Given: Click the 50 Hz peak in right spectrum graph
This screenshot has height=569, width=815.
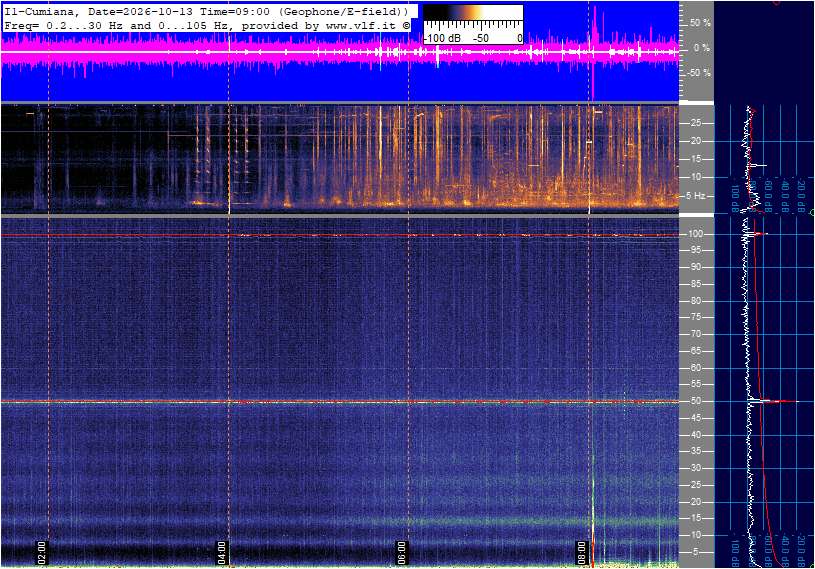Looking at the screenshot, I should 774,401.
